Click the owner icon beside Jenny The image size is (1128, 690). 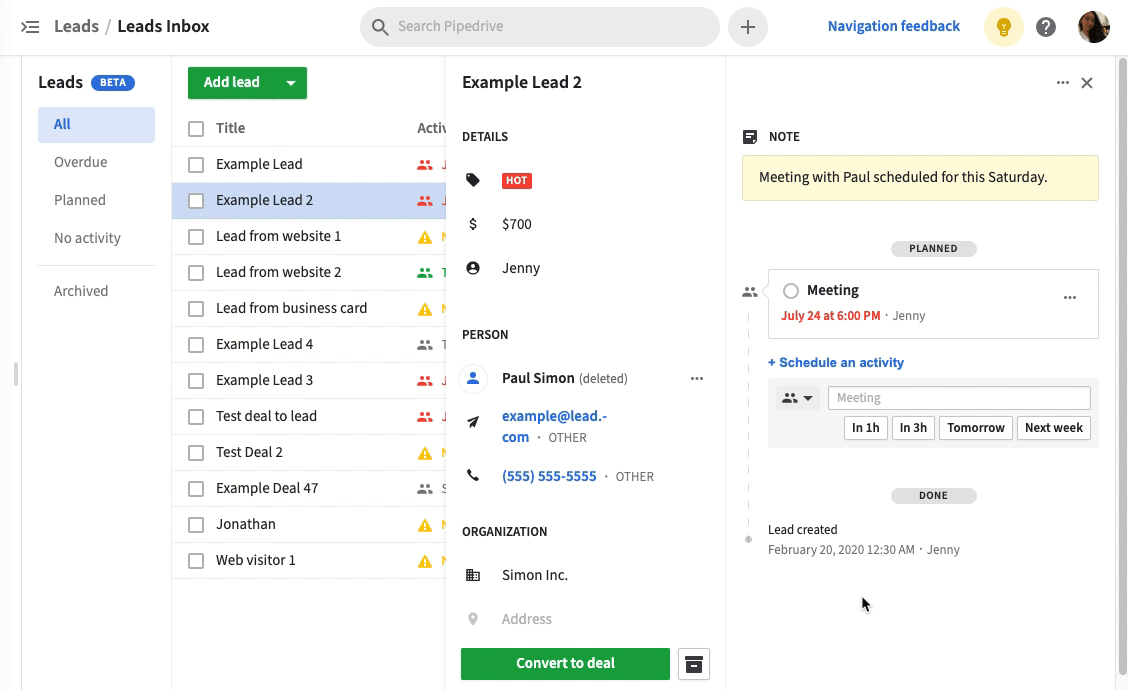pos(473,268)
